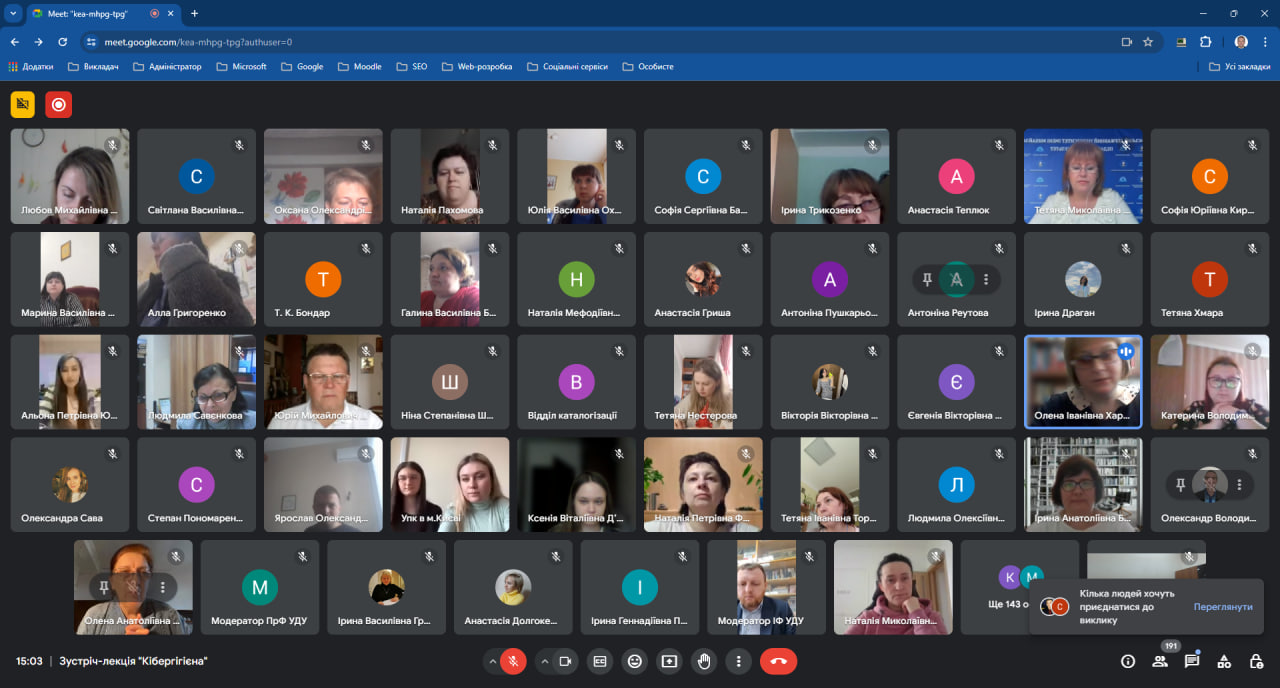Open the meeting details info icon

point(1128,661)
